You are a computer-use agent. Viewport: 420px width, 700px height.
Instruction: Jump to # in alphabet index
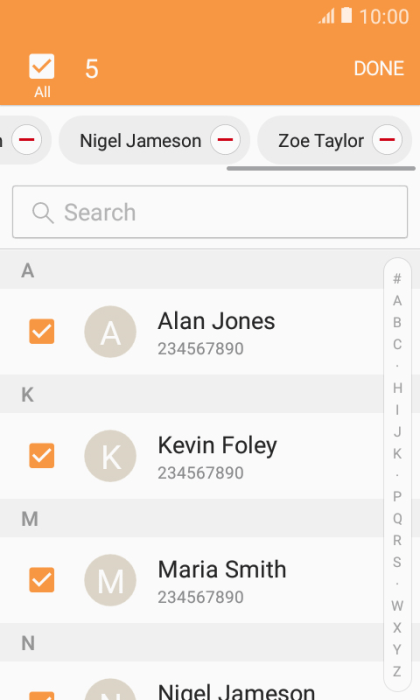coord(397,279)
